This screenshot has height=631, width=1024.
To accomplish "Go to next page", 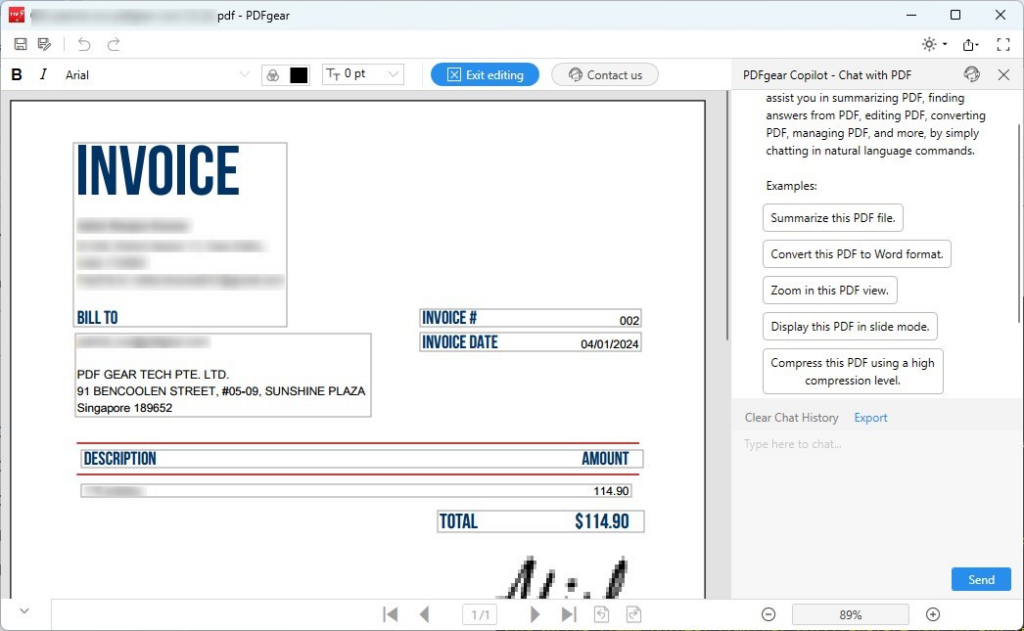I will point(535,614).
